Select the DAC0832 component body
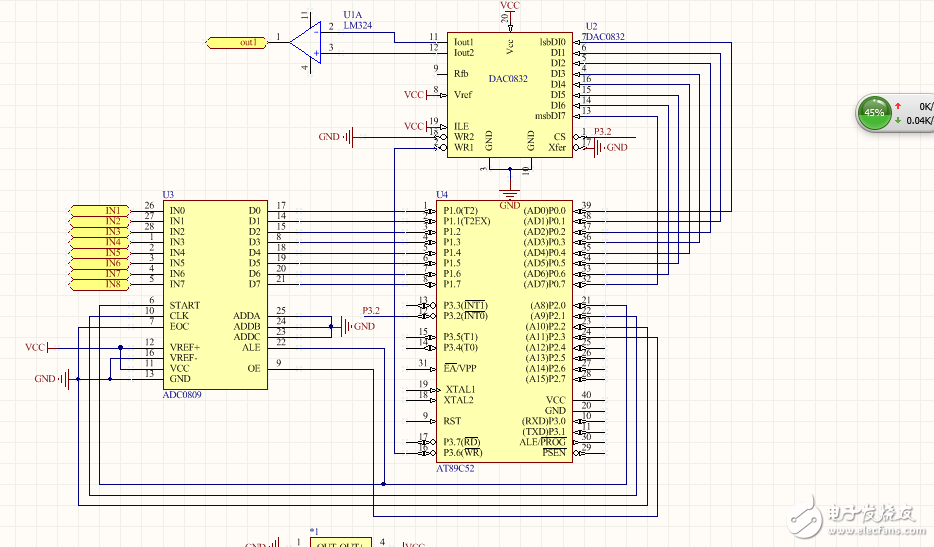Image resolution: width=934 pixels, height=547 pixels. pos(510,95)
